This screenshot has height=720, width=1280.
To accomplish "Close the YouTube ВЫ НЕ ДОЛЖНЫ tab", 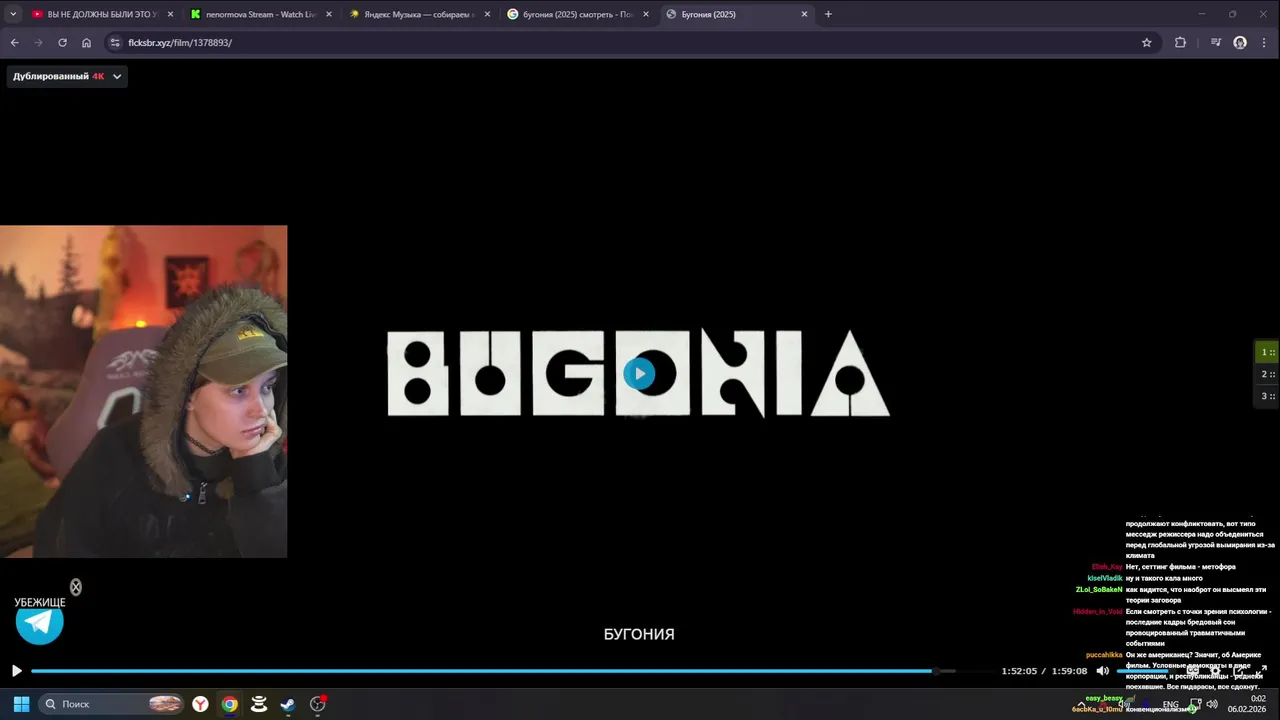I will 170,14.
